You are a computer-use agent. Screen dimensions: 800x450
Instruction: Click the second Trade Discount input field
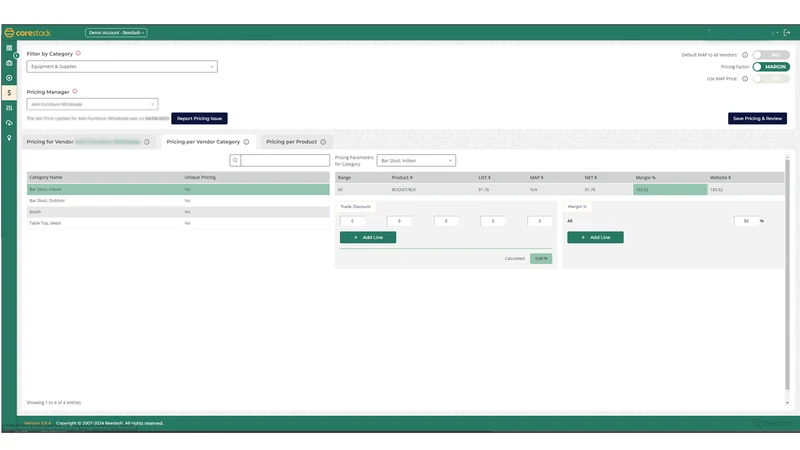click(x=399, y=221)
